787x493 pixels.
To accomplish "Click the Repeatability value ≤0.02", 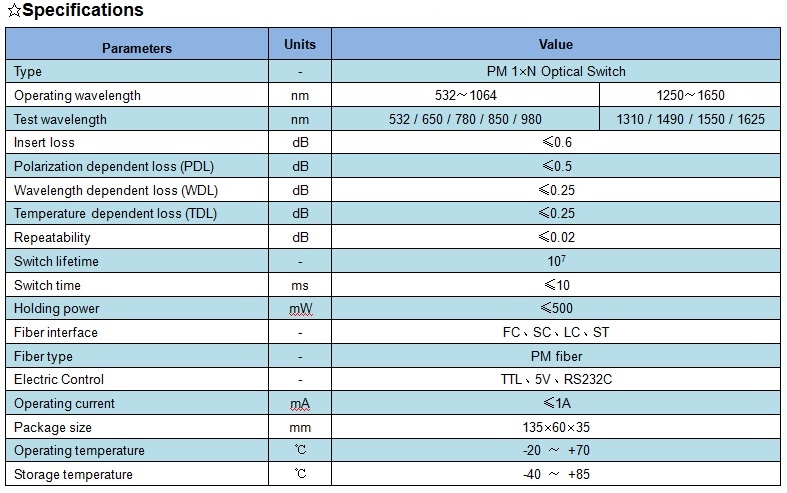I will 556,237.
